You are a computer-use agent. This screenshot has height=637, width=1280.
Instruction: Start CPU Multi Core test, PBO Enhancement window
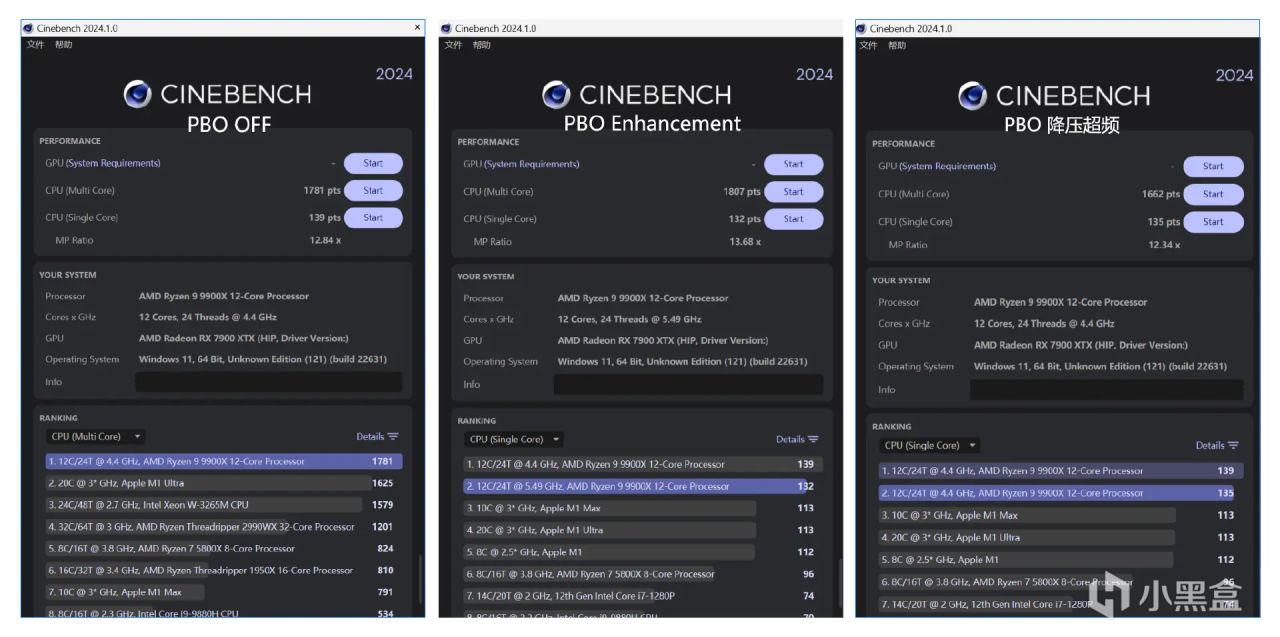[x=793, y=192]
